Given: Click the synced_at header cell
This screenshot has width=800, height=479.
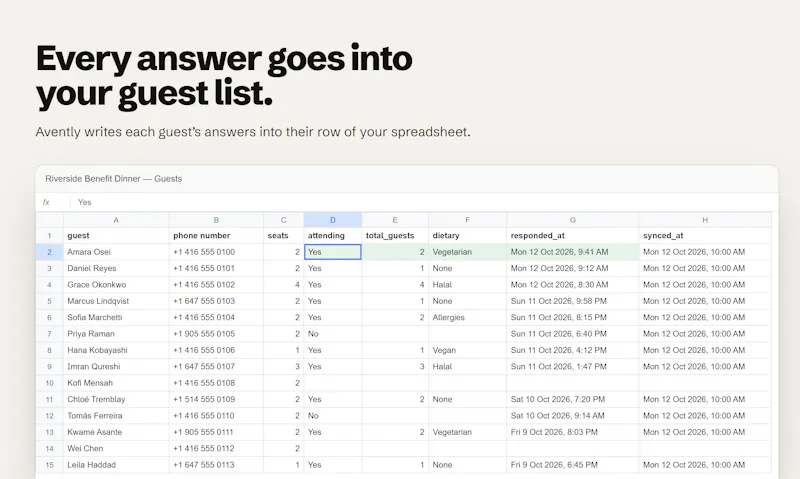Looking at the screenshot, I should [705, 236].
